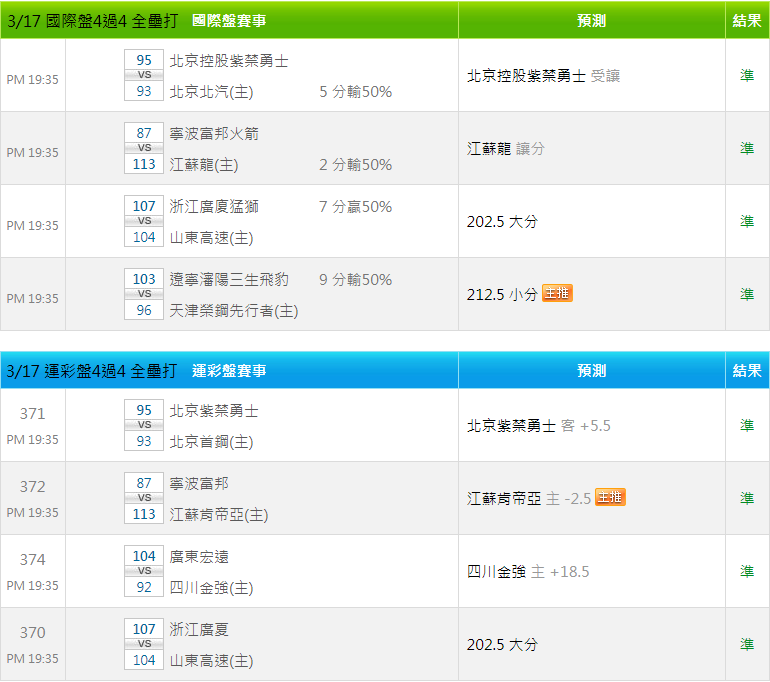Click the VS badge in match 370
The height and width of the screenshot is (682, 770).
tap(144, 644)
